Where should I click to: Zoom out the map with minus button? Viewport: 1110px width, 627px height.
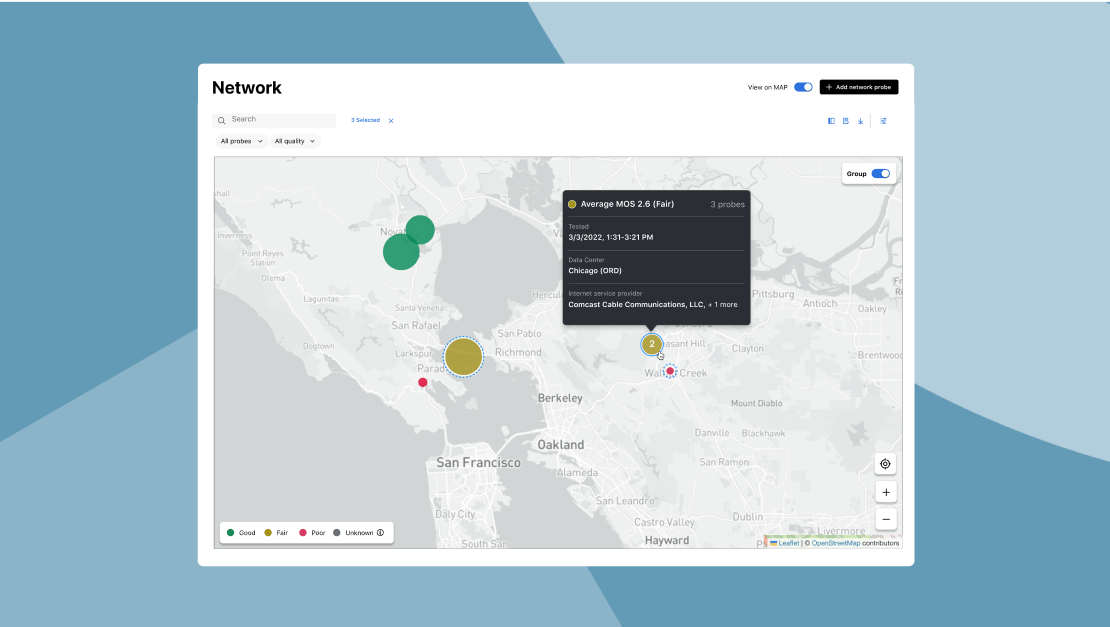885,519
